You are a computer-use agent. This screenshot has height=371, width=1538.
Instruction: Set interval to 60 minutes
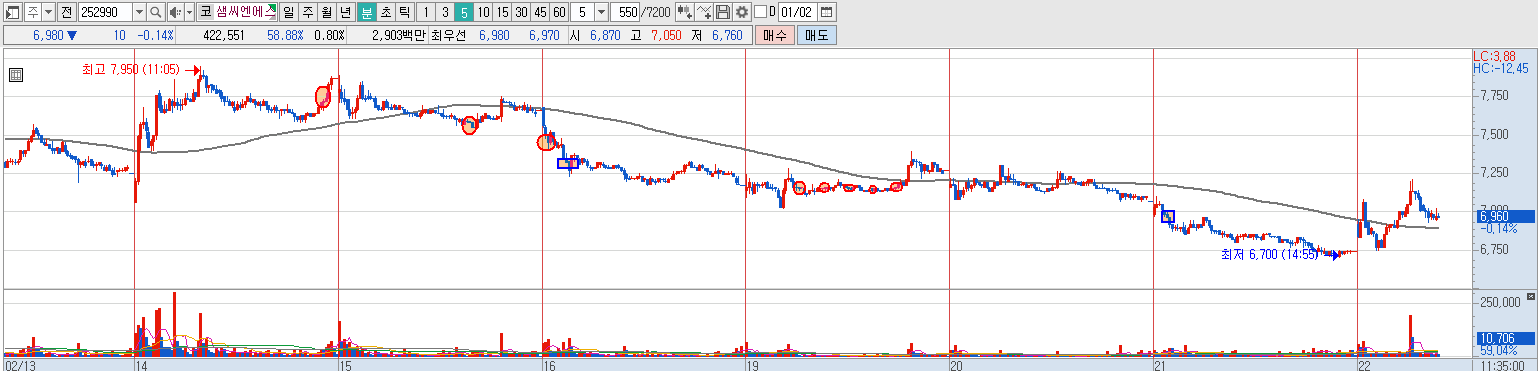559,12
